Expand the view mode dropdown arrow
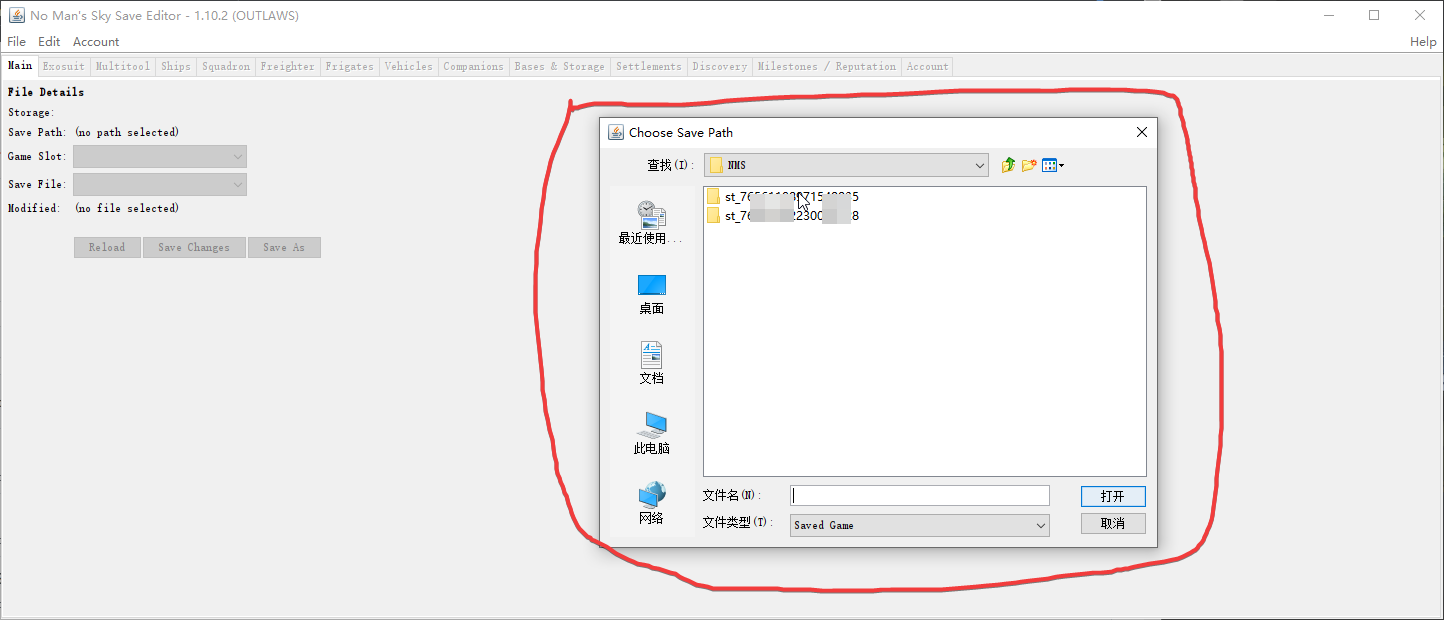The height and width of the screenshot is (620, 1444). [x=1062, y=164]
